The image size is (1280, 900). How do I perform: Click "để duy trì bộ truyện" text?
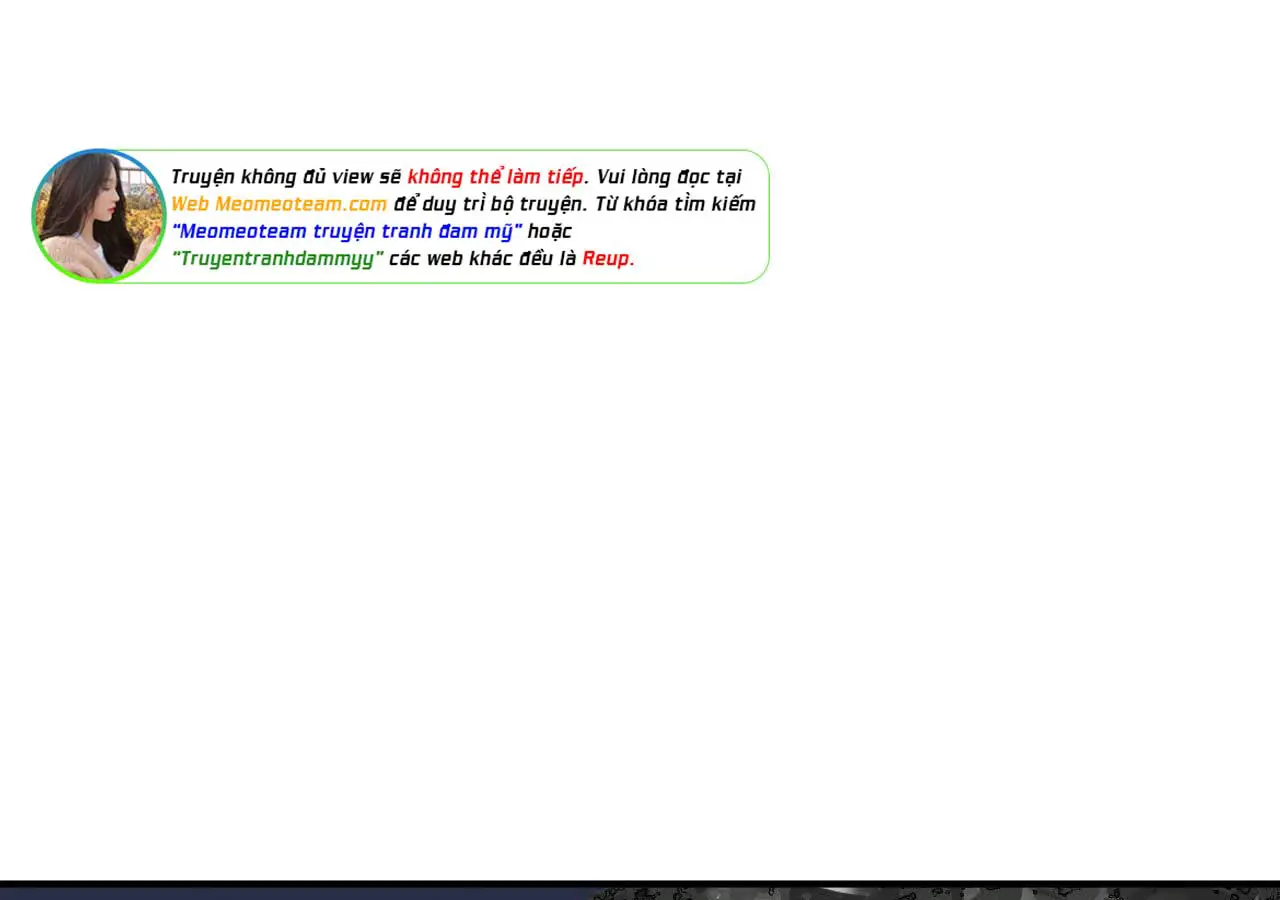click(487, 204)
